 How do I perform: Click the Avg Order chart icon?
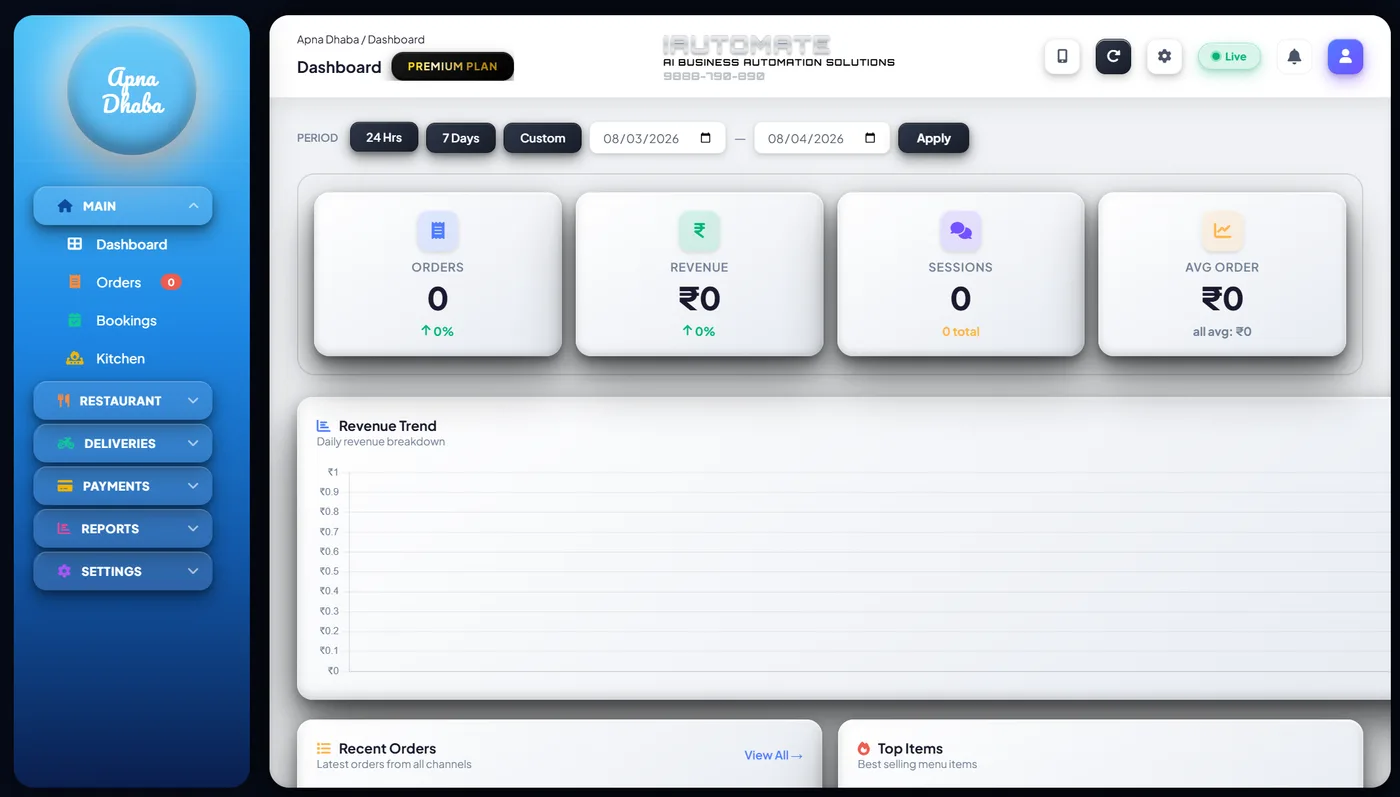point(1222,230)
